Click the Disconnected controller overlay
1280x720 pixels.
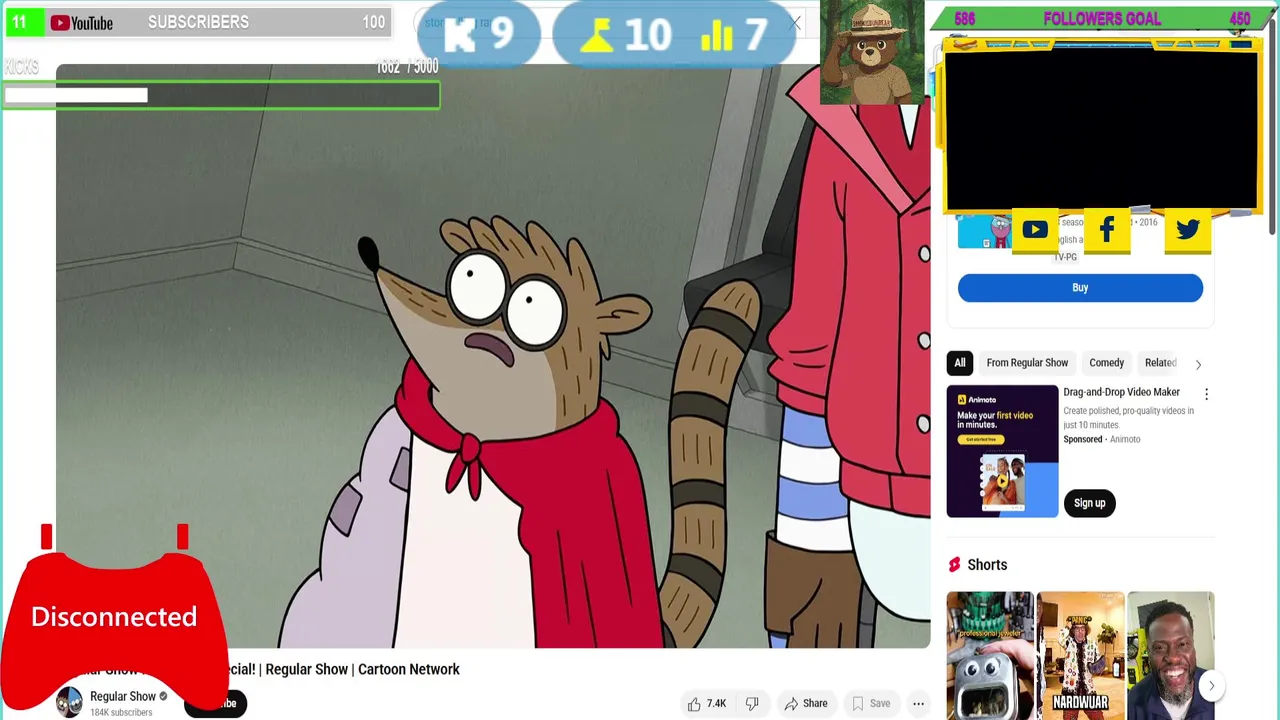click(114, 616)
